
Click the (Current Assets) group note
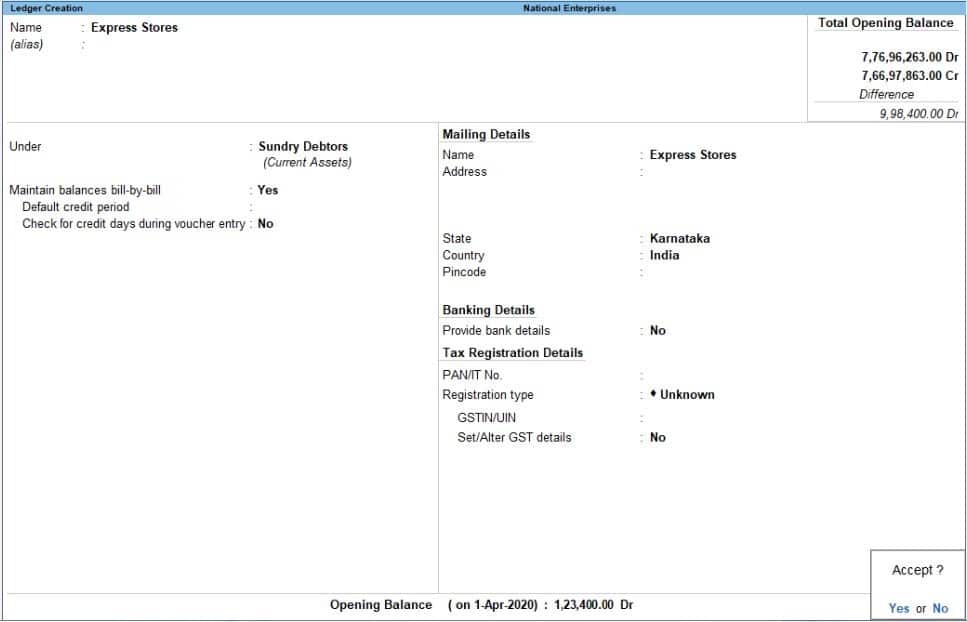307,163
